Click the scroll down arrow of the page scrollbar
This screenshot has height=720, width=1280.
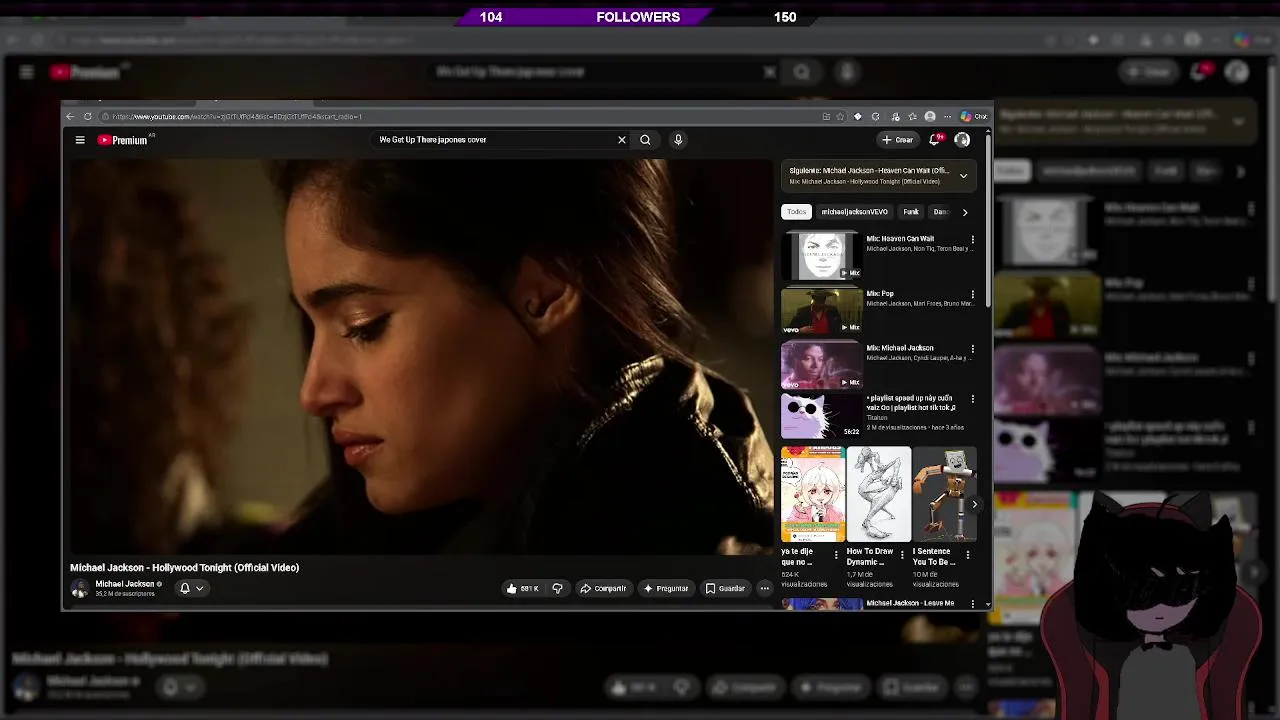tap(988, 604)
